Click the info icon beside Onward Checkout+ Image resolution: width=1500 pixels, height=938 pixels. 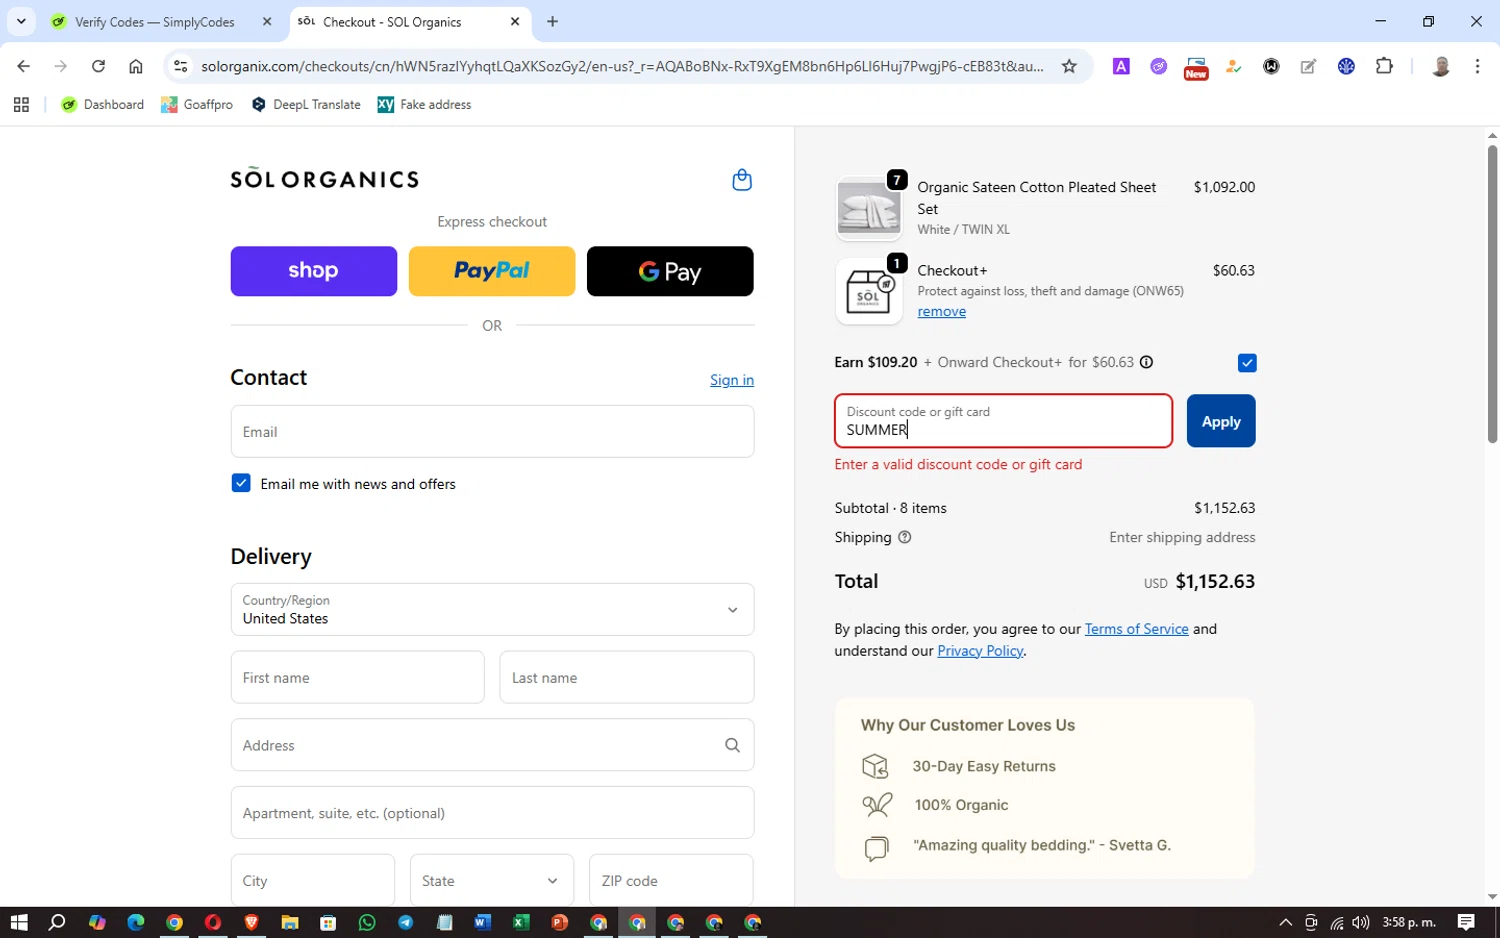pyautogui.click(x=1146, y=362)
